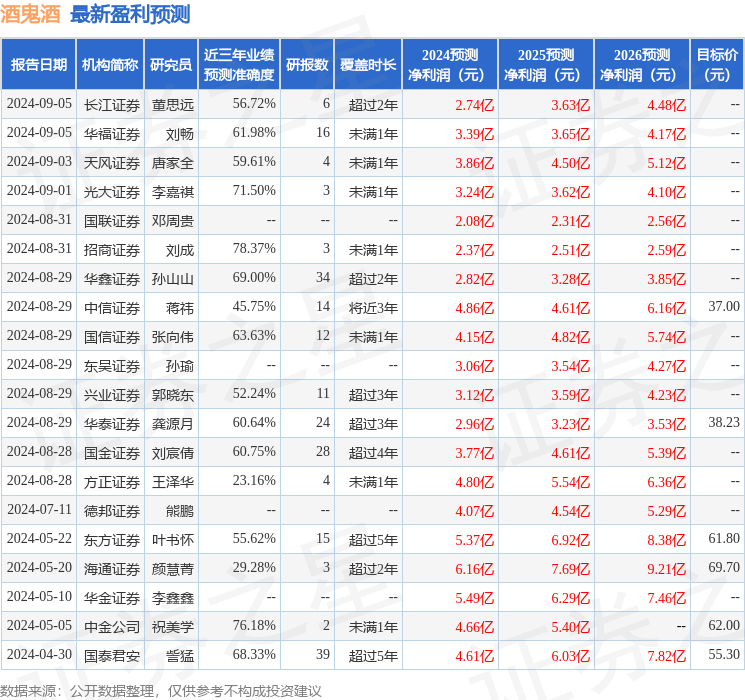Select the 华泰证券 institution cell
Image resolution: width=745 pixels, height=700 pixels.
[112, 424]
